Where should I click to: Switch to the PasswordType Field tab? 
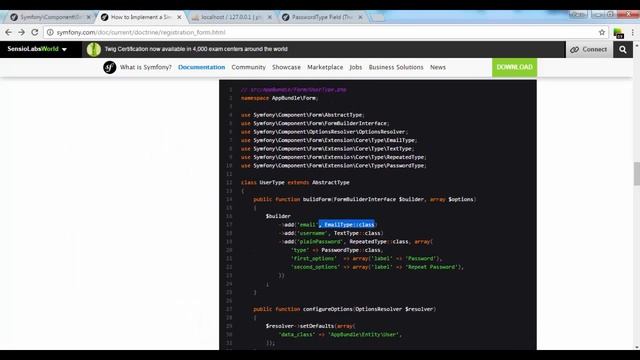click(x=322, y=17)
